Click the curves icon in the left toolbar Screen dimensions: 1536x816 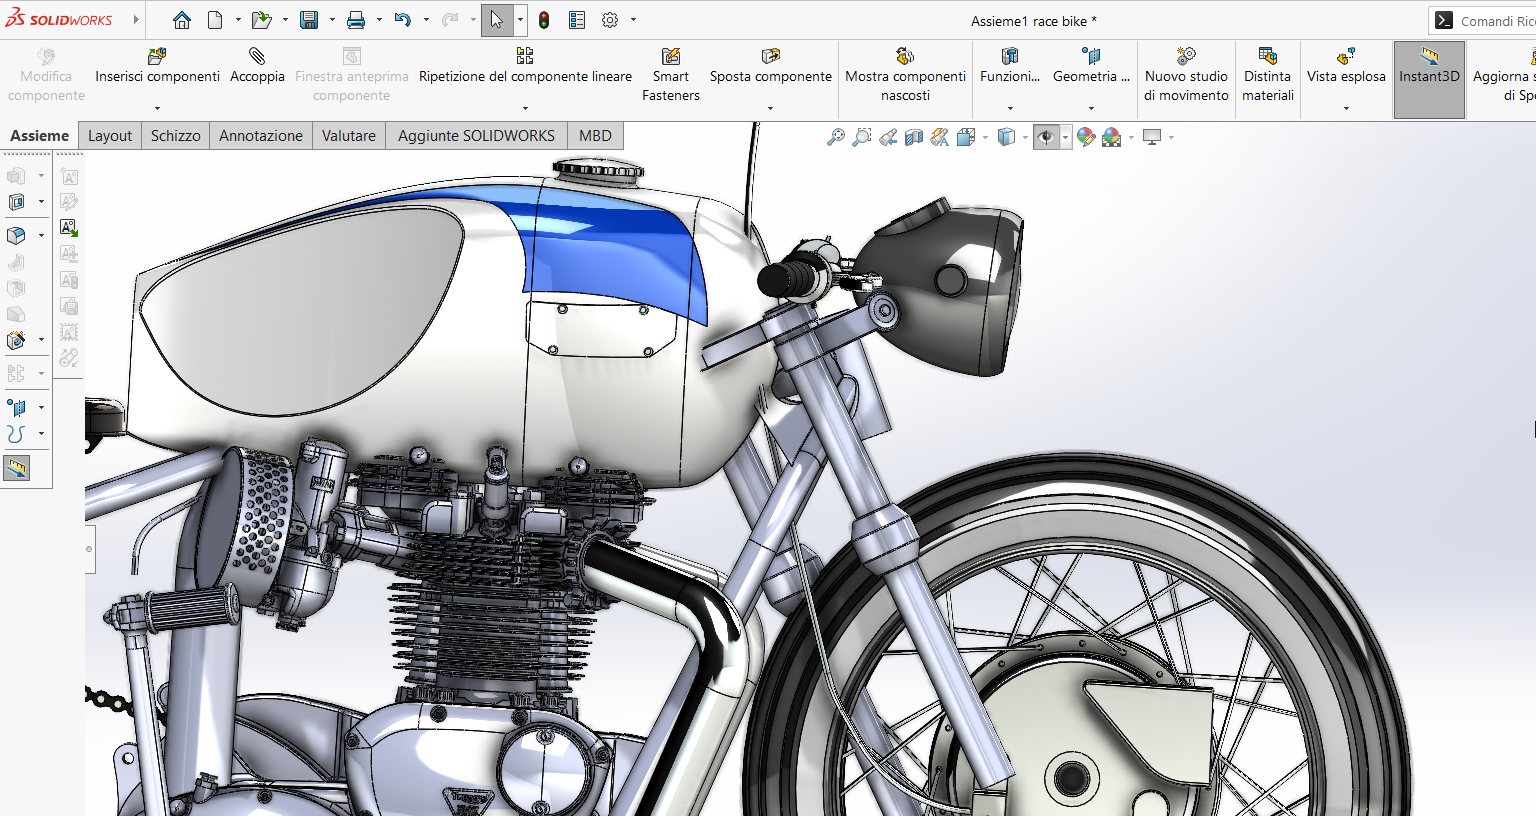tap(16, 433)
